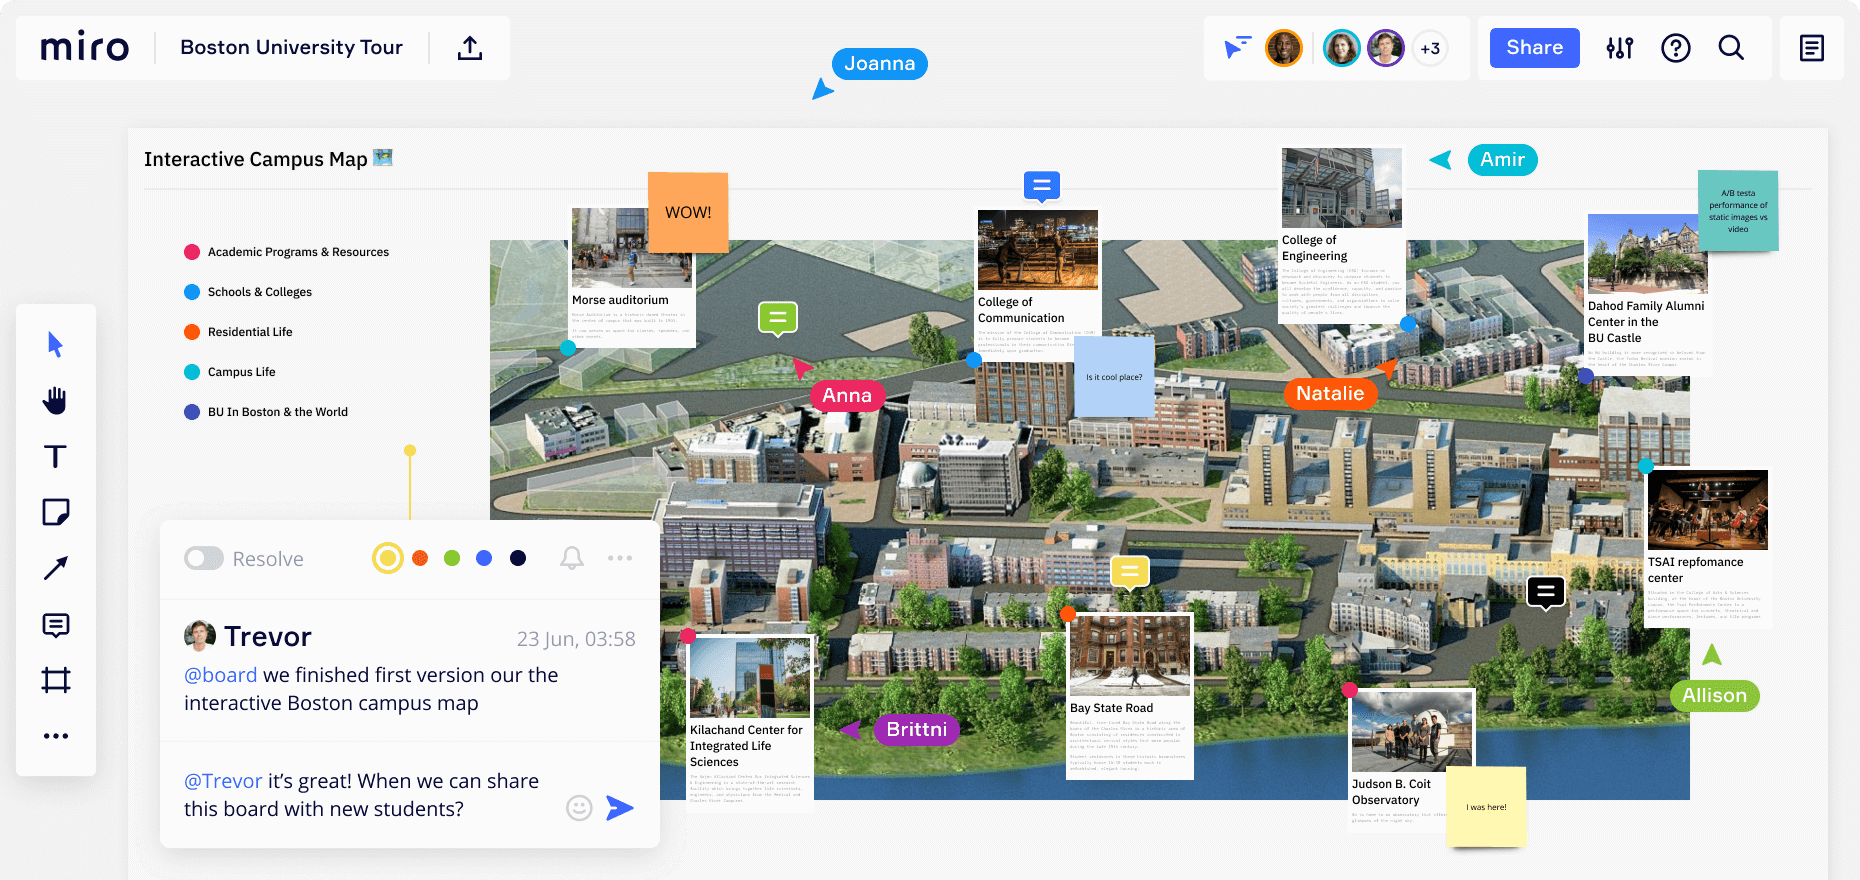
Task: Click the Residential Life legend item
Action: click(x=239, y=332)
